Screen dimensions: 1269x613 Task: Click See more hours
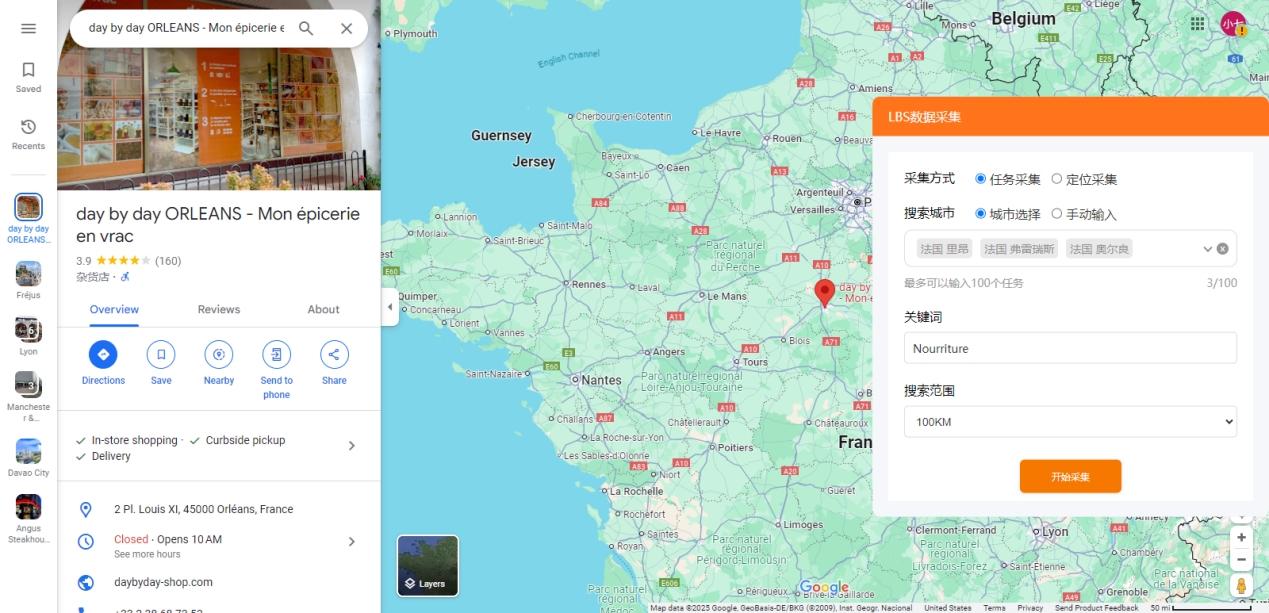tap(147, 554)
